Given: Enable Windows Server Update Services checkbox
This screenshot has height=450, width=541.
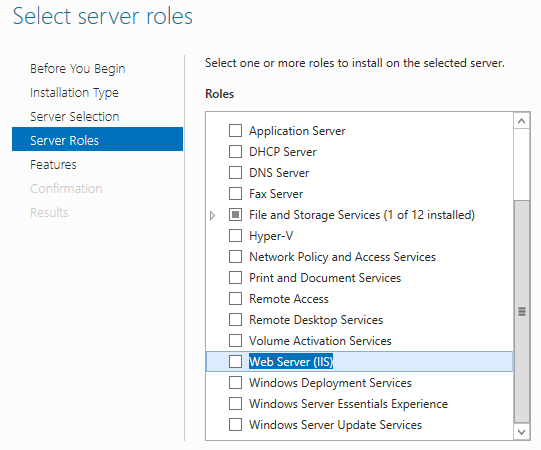Looking at the screenshot, I should tap(235, 425).
